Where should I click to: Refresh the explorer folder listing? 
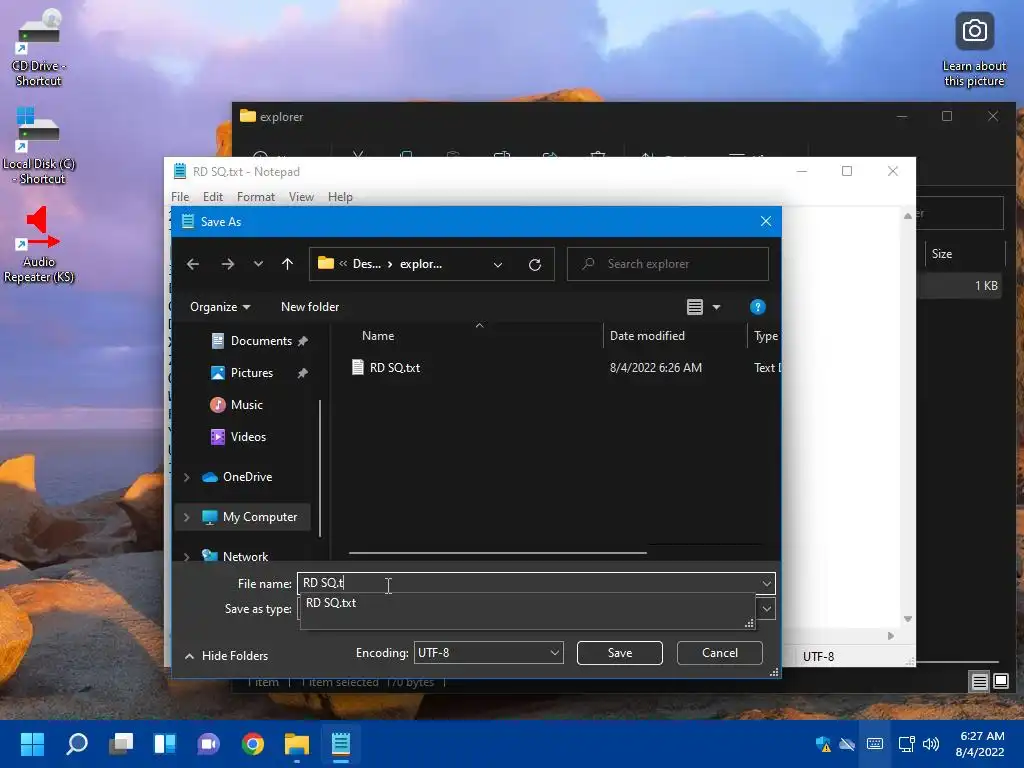click(x=535, y=264)
